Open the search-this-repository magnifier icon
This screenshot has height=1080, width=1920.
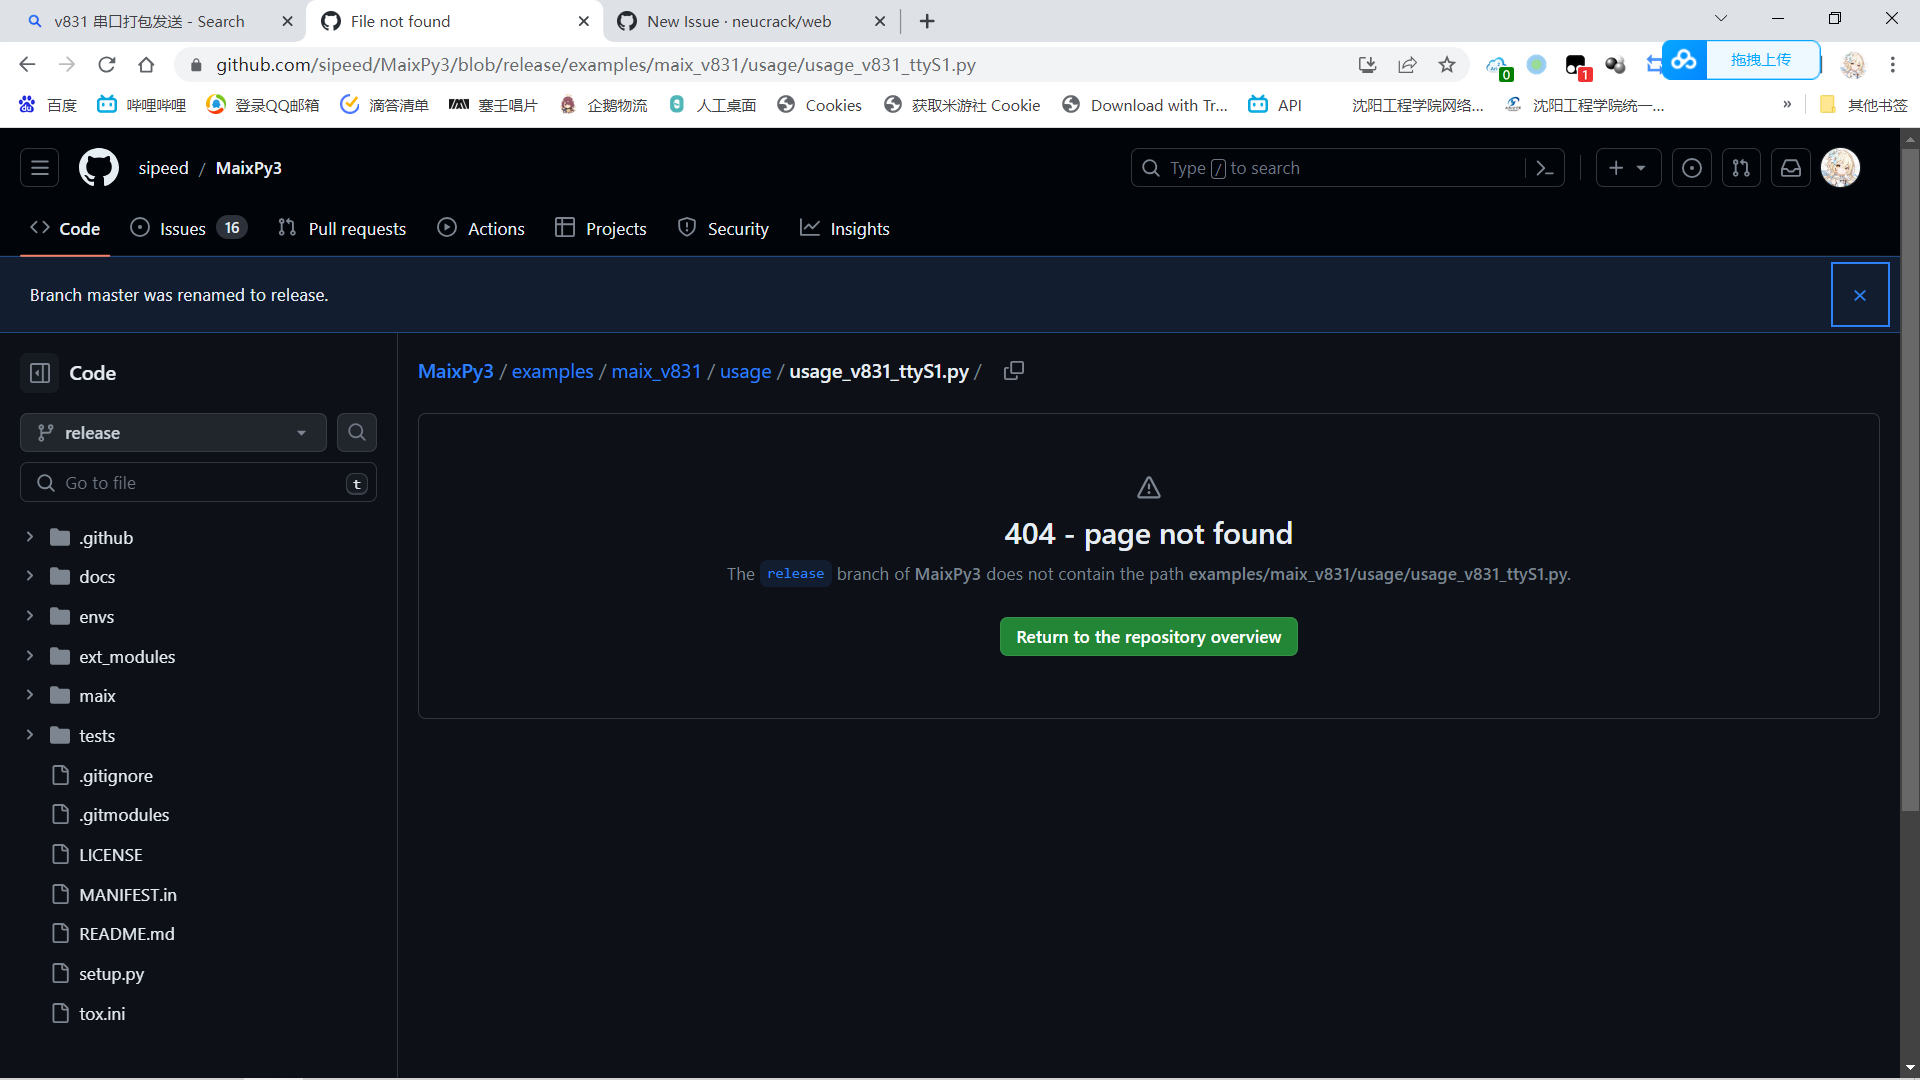pos(356,432)
